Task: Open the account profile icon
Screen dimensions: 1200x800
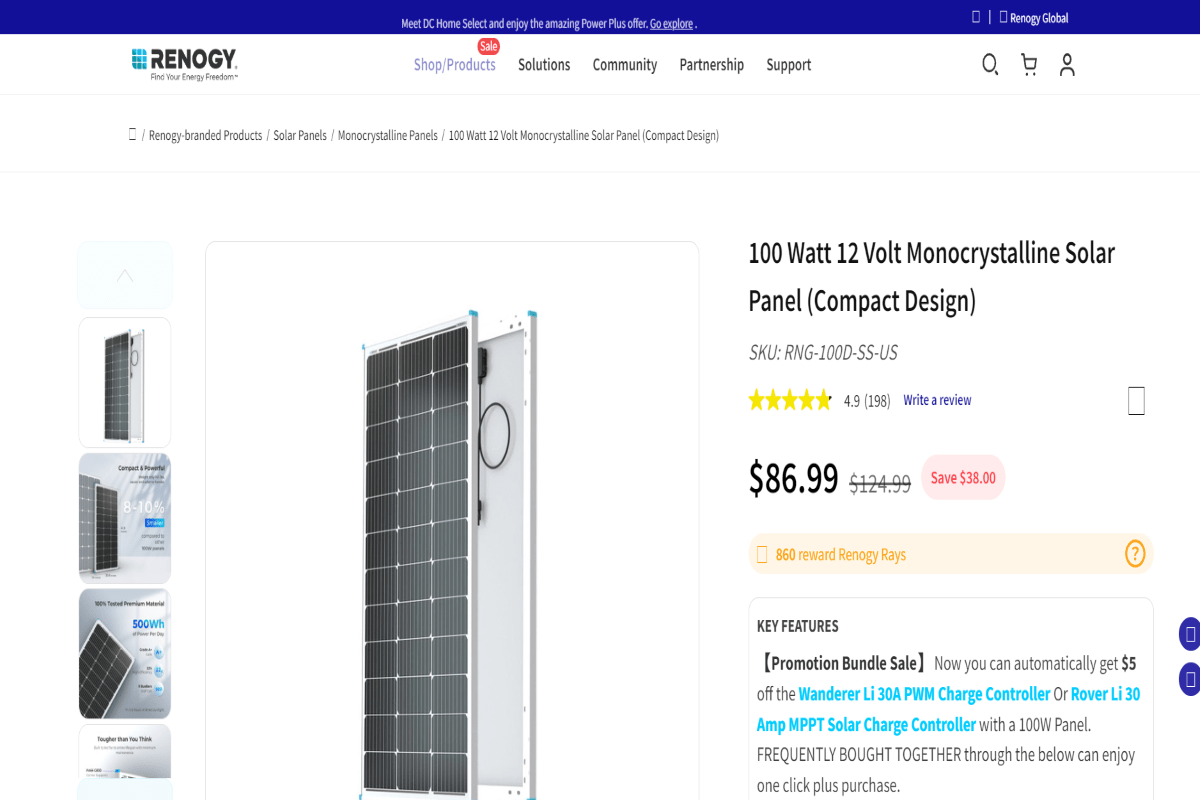Action: [1067, 64]
